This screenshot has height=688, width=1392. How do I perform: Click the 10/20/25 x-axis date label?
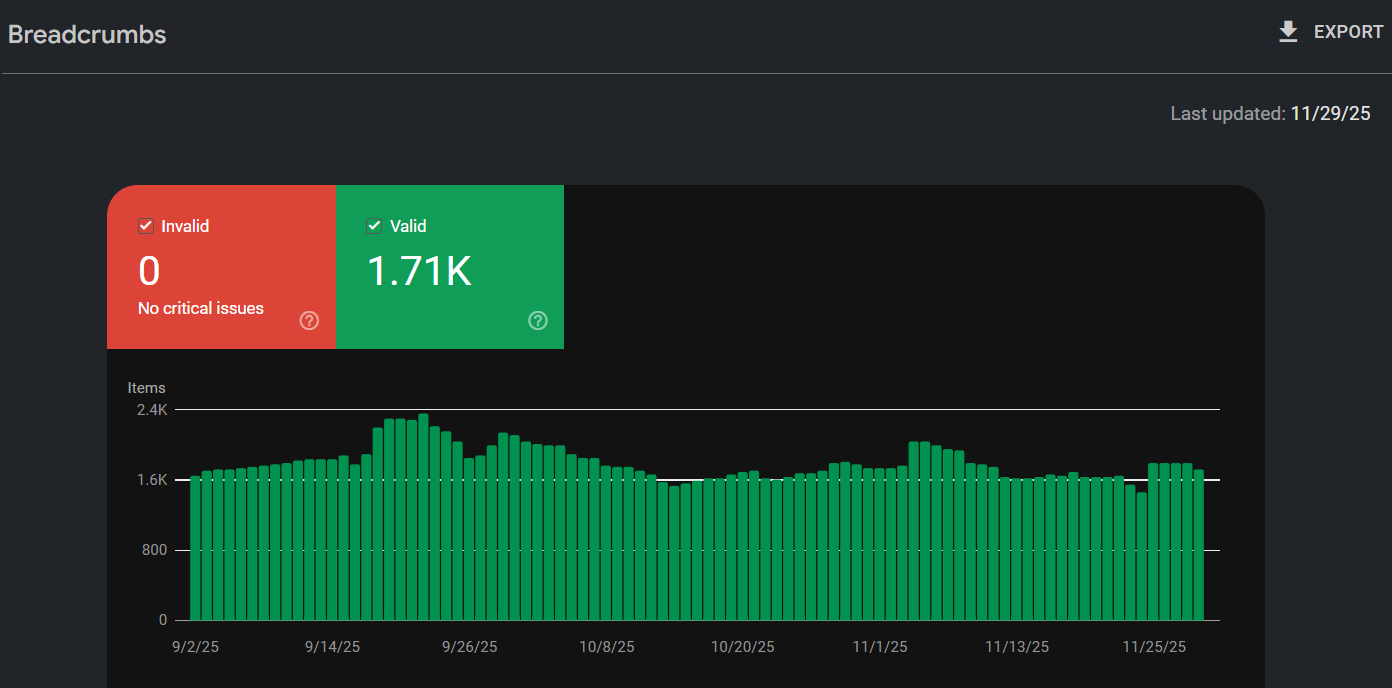tap(742, 647)
